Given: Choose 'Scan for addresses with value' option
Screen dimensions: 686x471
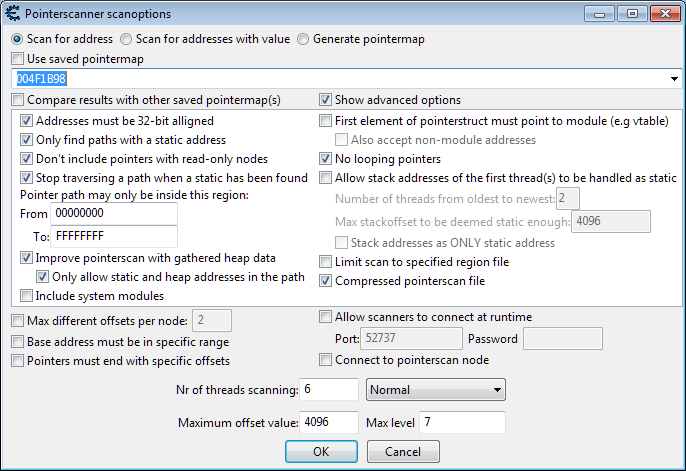Looking at the screenshot, I should (125, 39).
